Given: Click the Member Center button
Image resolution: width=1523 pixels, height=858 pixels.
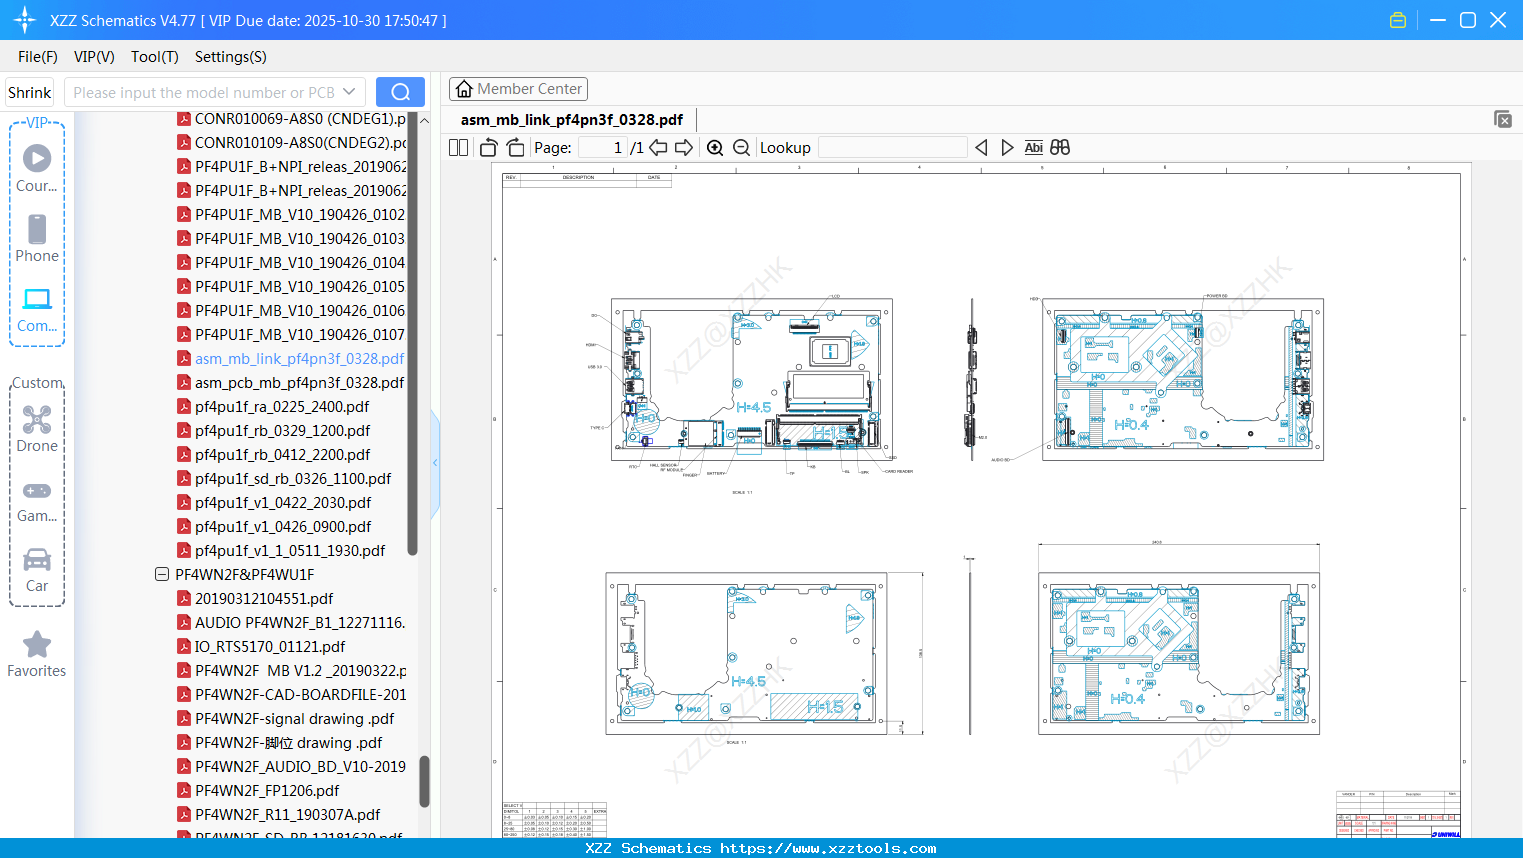Looking at the screenshot, I should click(x=518, y=89).
